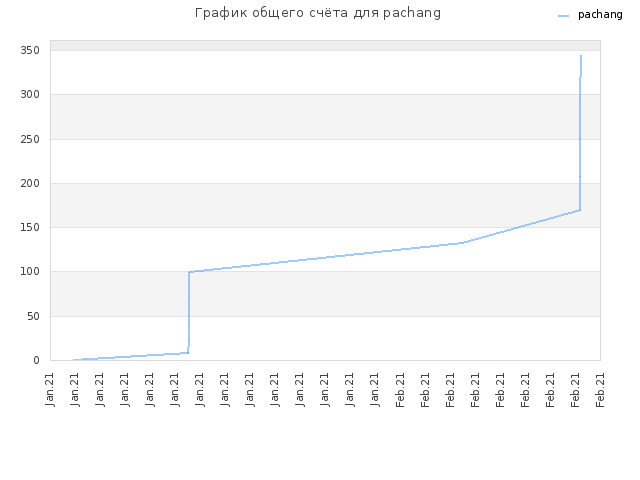Click the line's corner near 170 before the final spike
The width and height of the screenshot is (640, 480).
click(580, 210)
